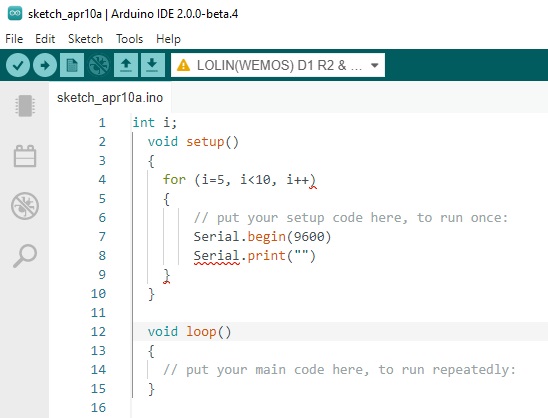Click the warning triangle in the board selector

coord(183,65)
